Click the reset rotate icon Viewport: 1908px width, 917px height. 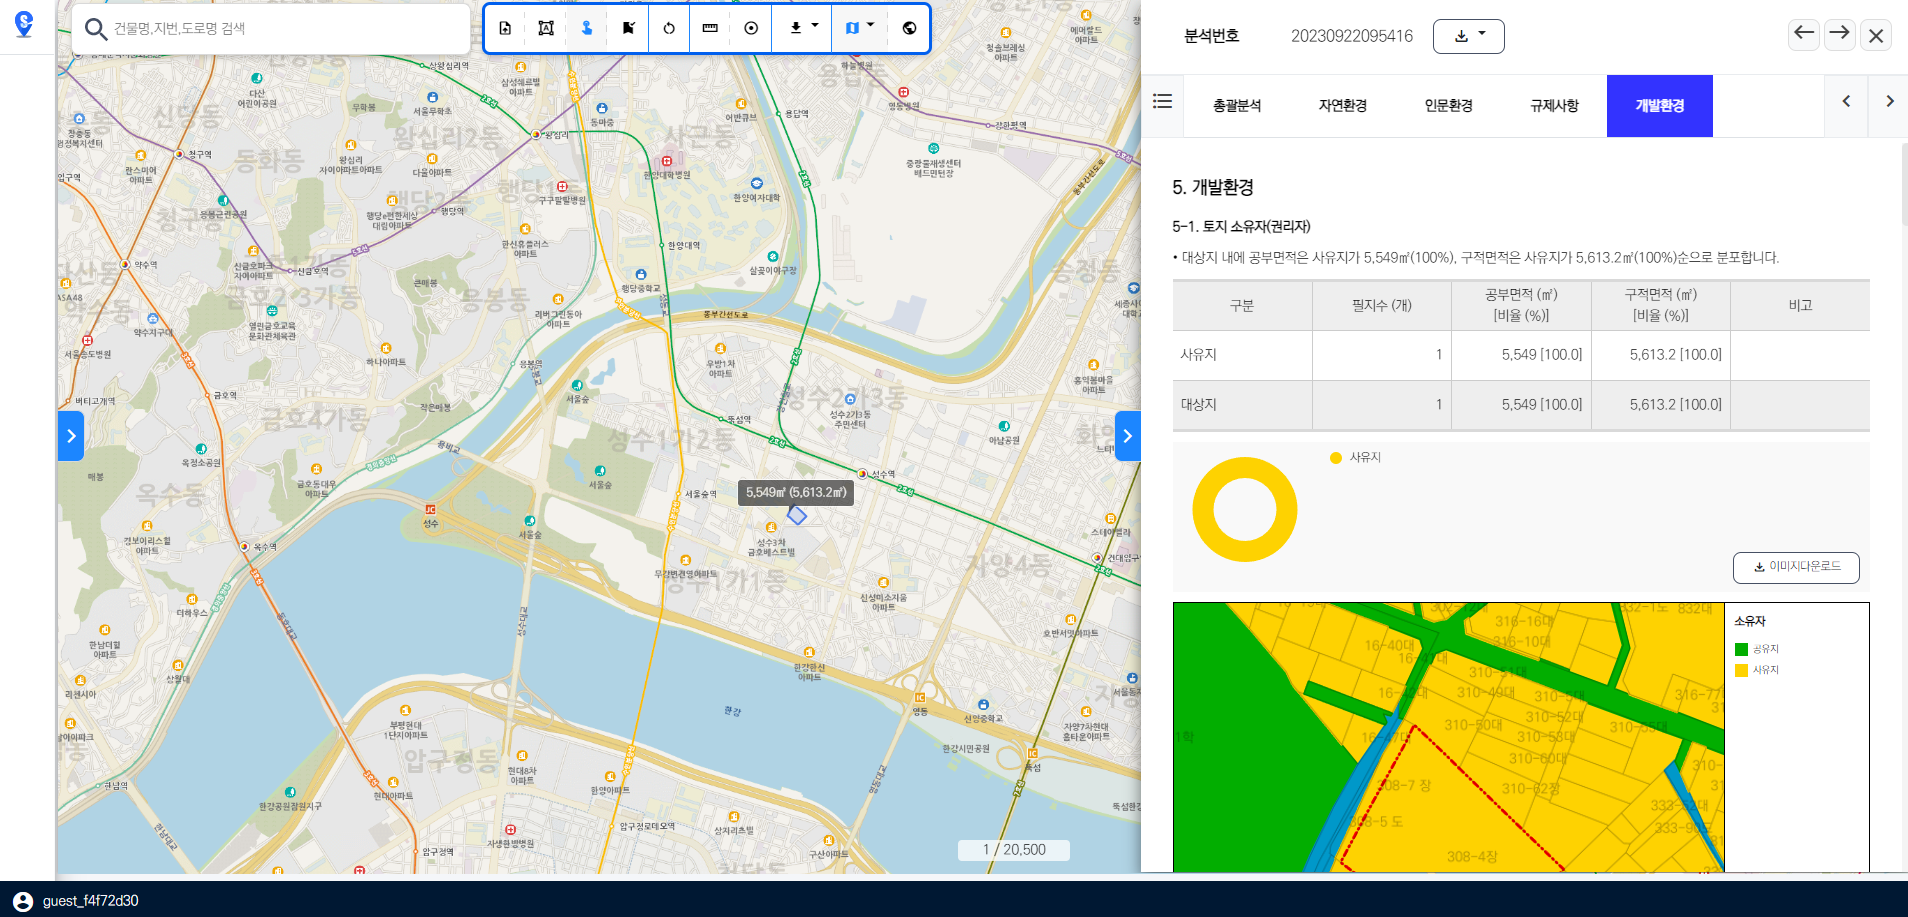[x=669, y=28]
